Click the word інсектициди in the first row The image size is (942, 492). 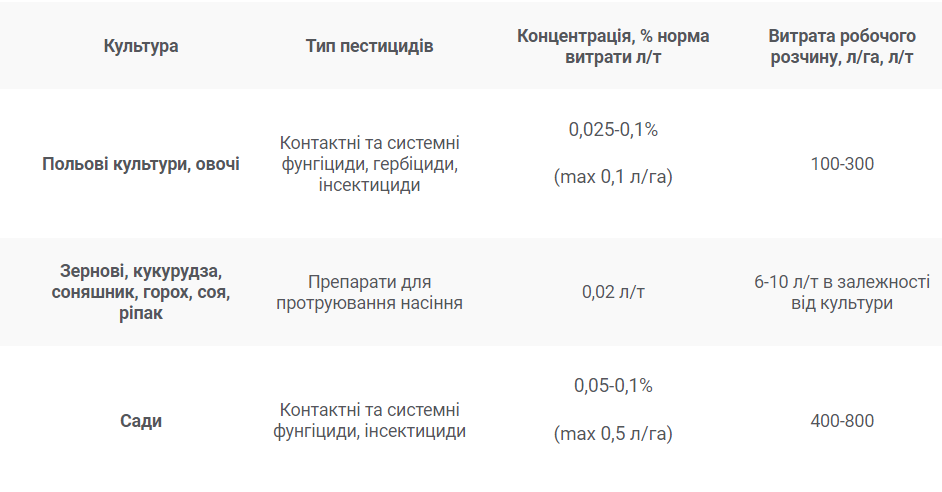pos(369,185)
